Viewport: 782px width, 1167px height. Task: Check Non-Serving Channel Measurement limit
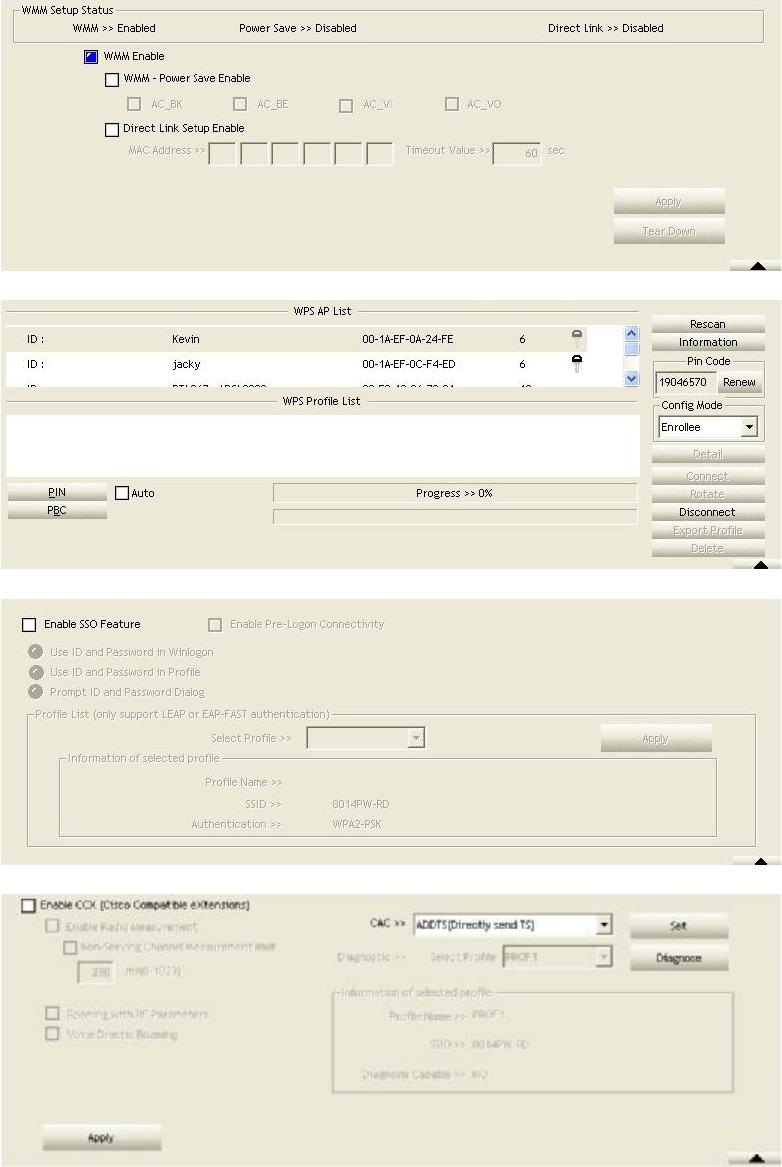pos(70,947)
